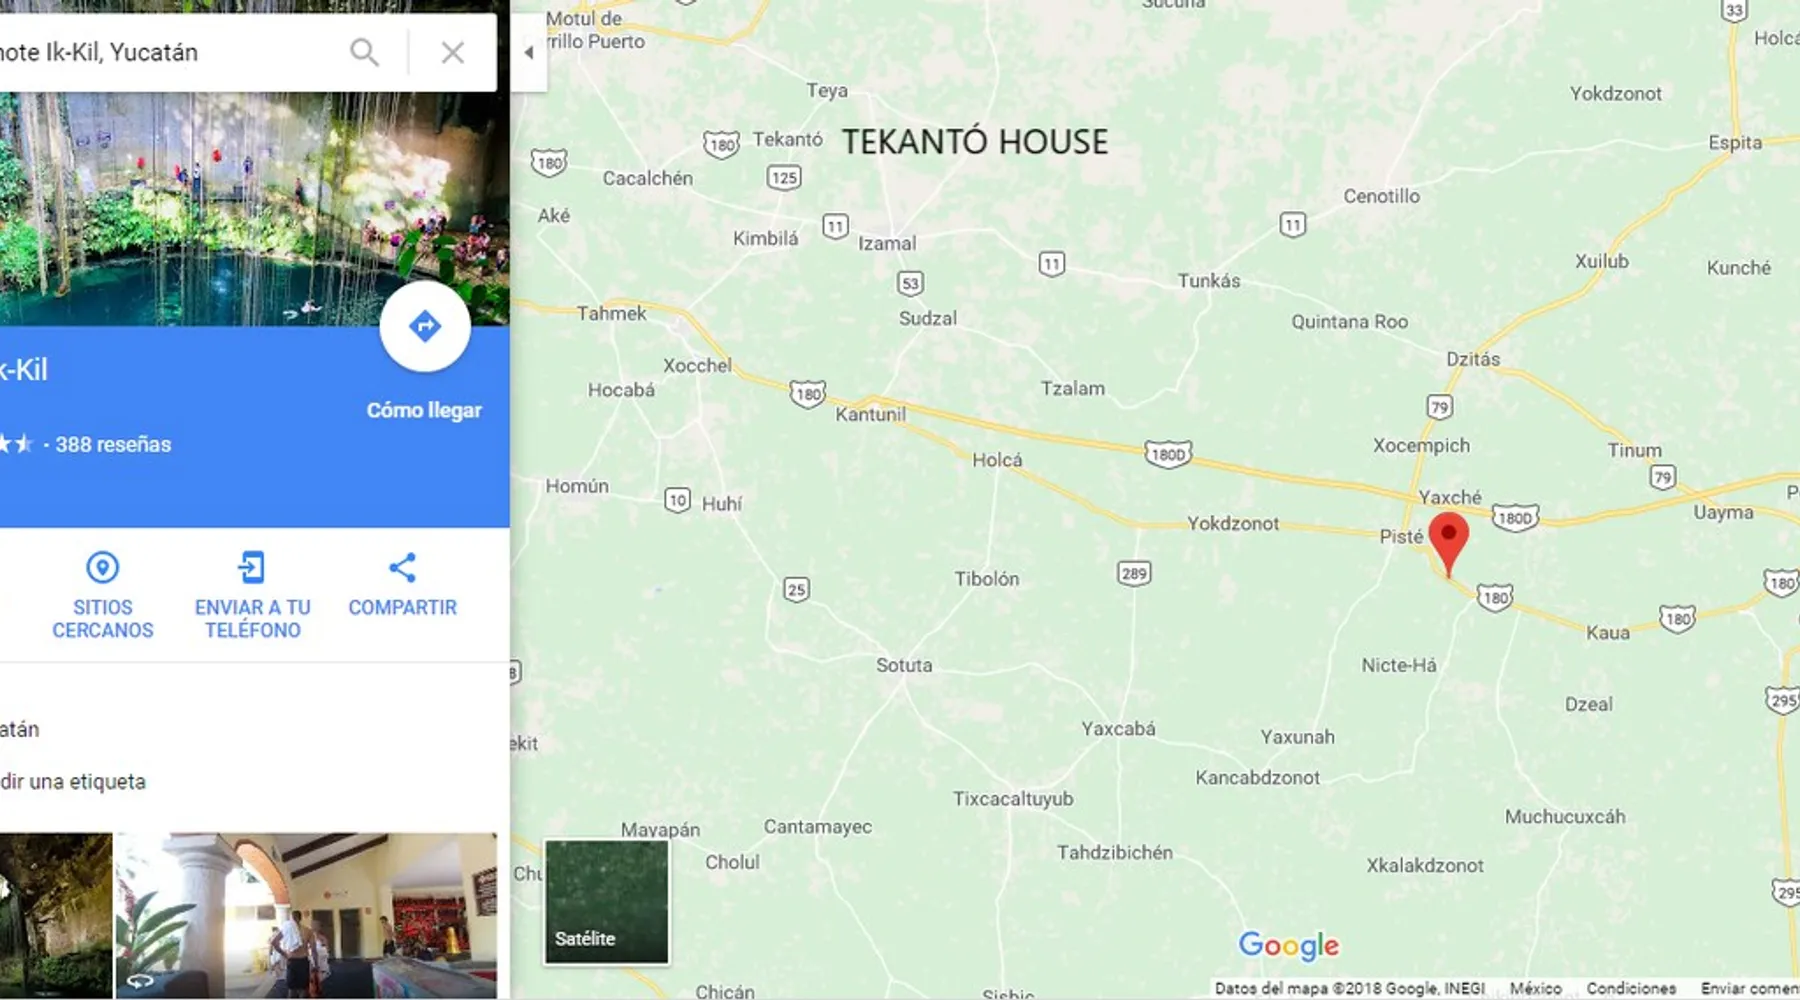Collapse the side panel arrow
Viewport: 1800px width, 1000px height.
529,53
